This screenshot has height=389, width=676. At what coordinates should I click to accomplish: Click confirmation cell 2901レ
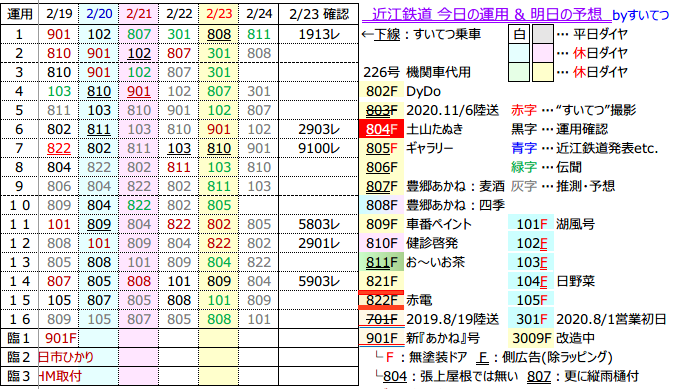pyautogui.click(x=319, y=243)
